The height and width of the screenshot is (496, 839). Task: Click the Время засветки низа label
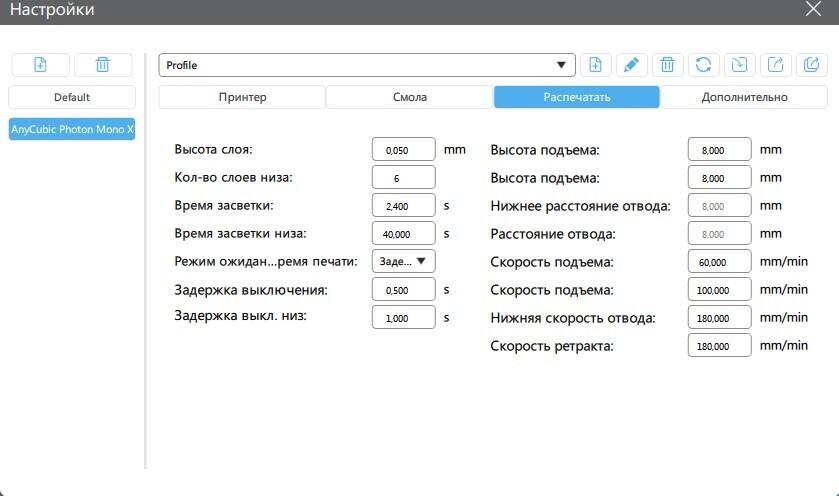240,233
